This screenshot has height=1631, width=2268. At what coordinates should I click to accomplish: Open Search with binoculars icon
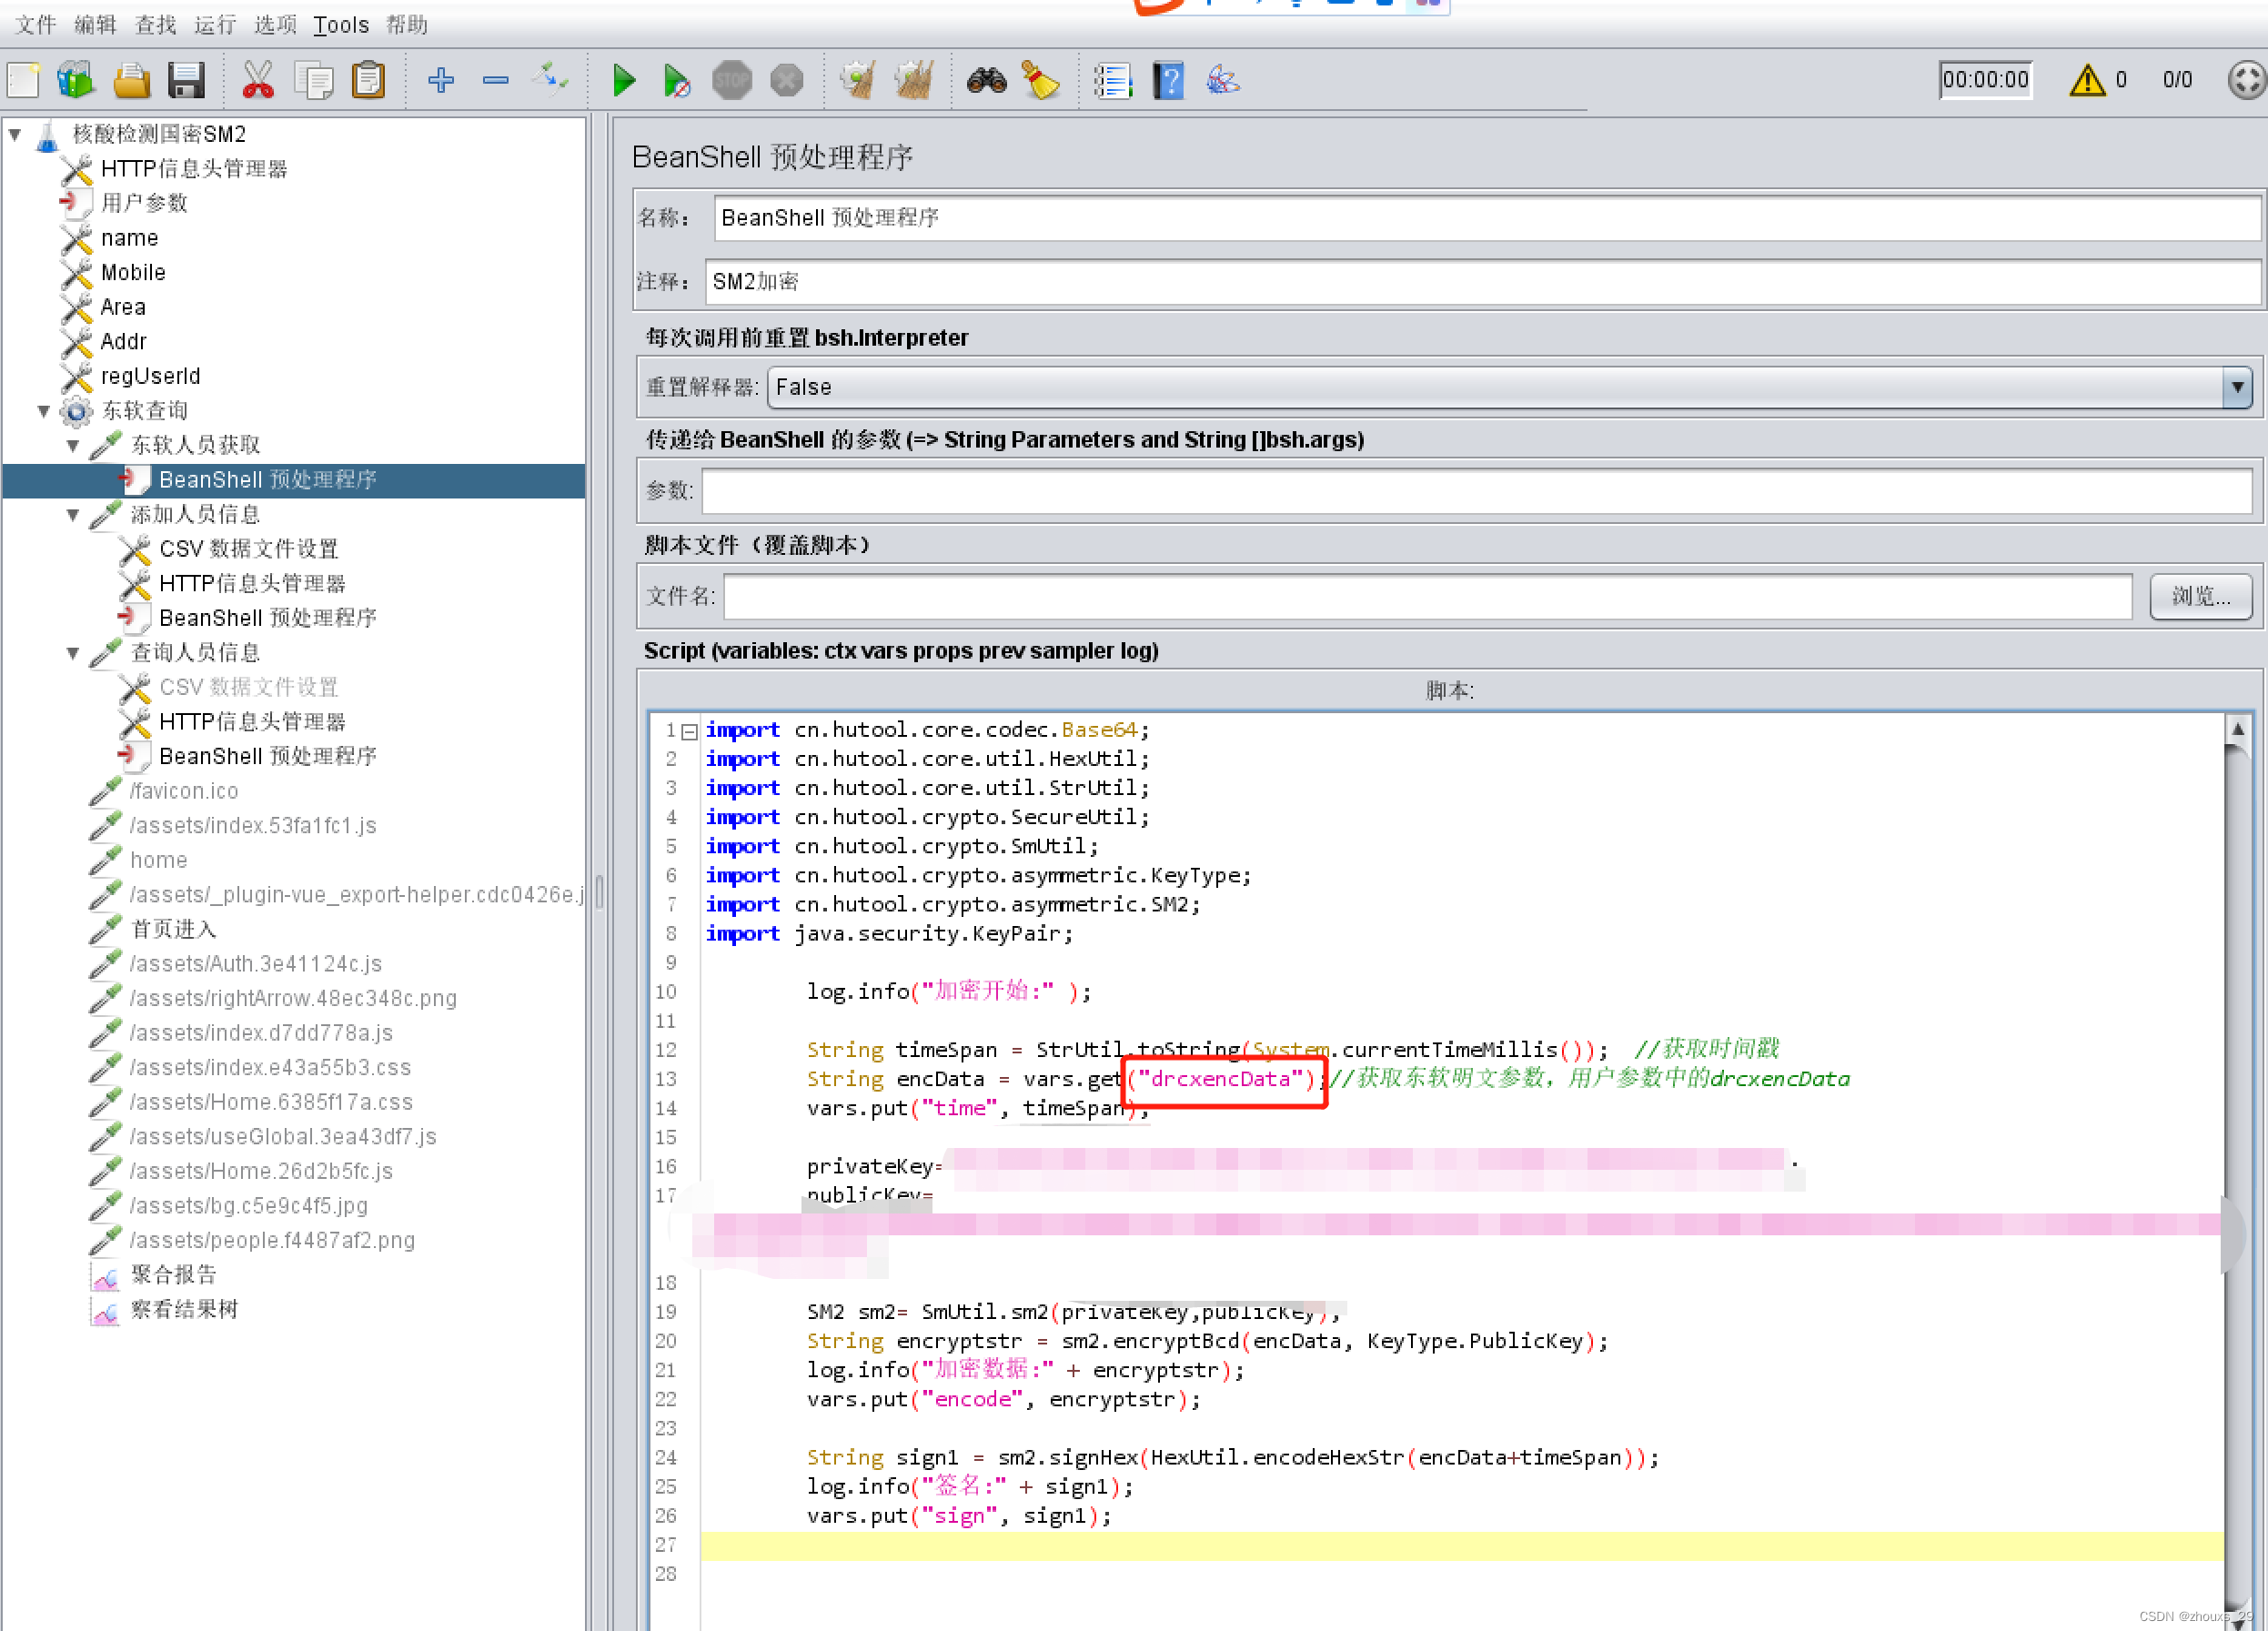pyautogui.click(x=987, y=80)
